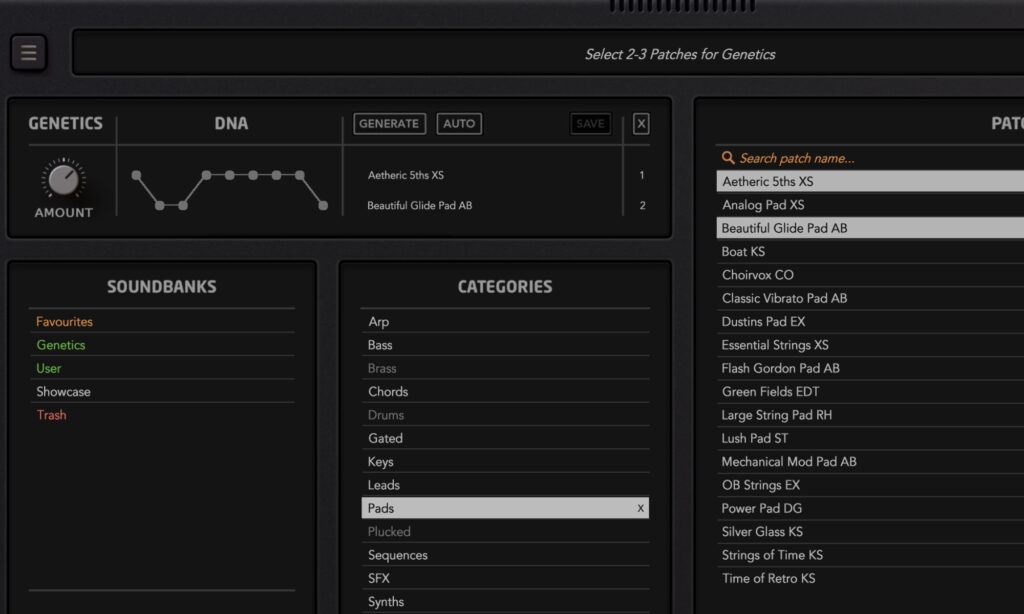This screenshot has width=1024, height=614.
Task: Select the Choirvox CO patch
Action: point(758,275)
